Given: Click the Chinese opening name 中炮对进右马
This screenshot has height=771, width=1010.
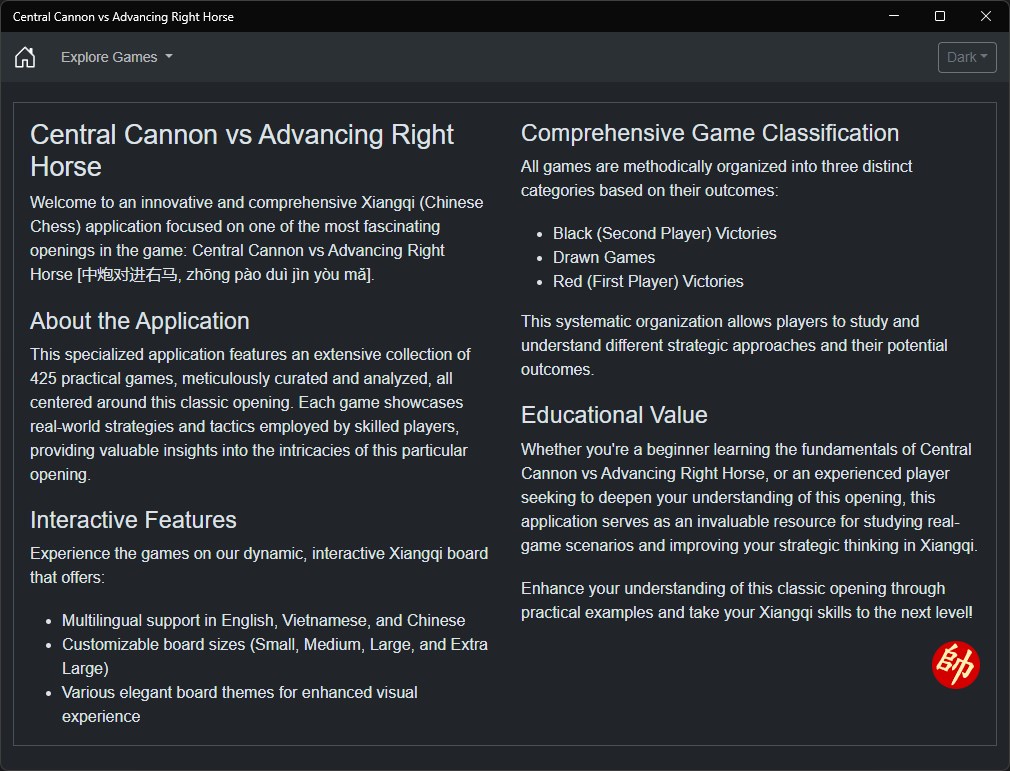Looking at the screenshot, I should [129, 275].
